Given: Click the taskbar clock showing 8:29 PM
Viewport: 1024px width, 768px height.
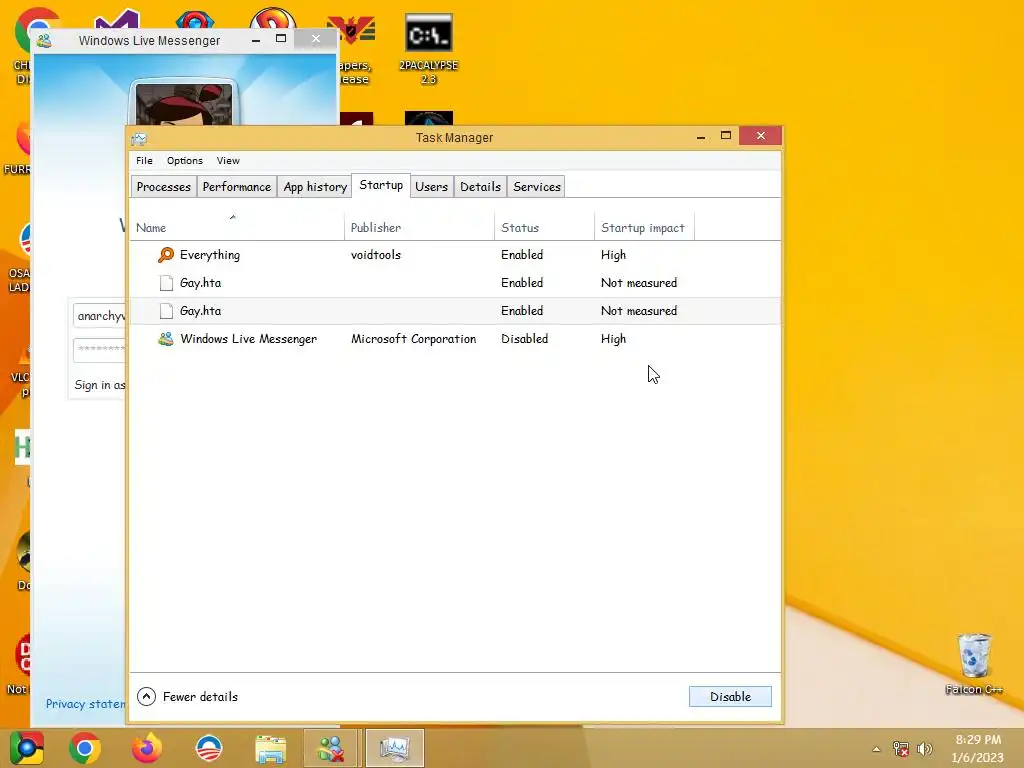Looking at the screenshot, I should [x=978, y=748].
